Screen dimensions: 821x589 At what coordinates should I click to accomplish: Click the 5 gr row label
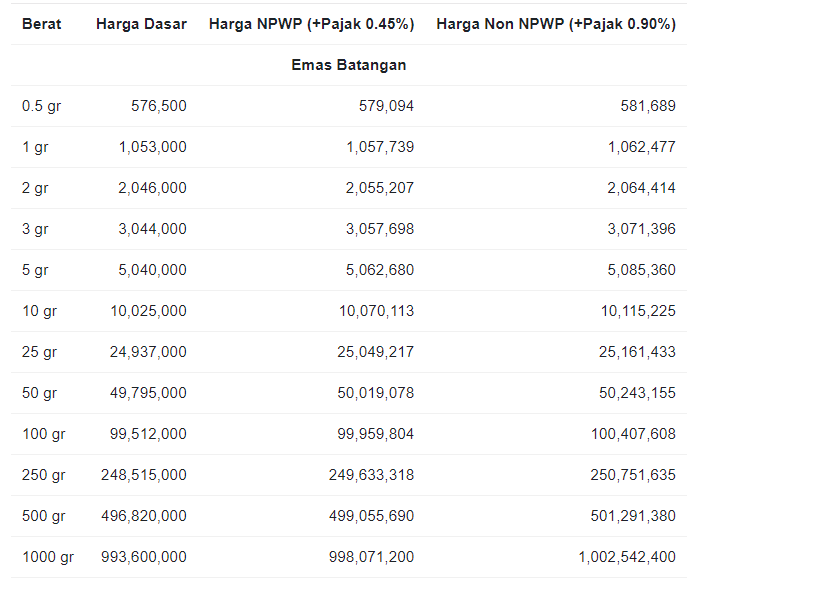pyautogui.click(x=35, y=270)
